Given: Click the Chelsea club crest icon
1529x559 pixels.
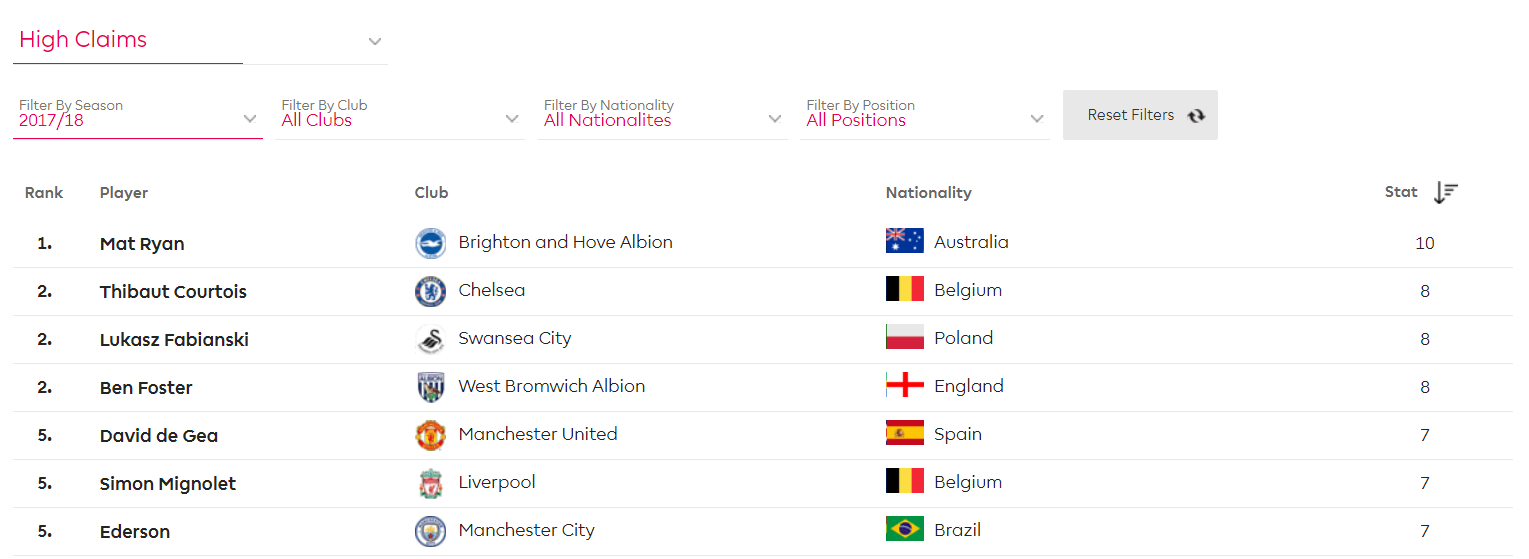Looking at the screenshot, I should pyautogui.click(x=430, y=291).
